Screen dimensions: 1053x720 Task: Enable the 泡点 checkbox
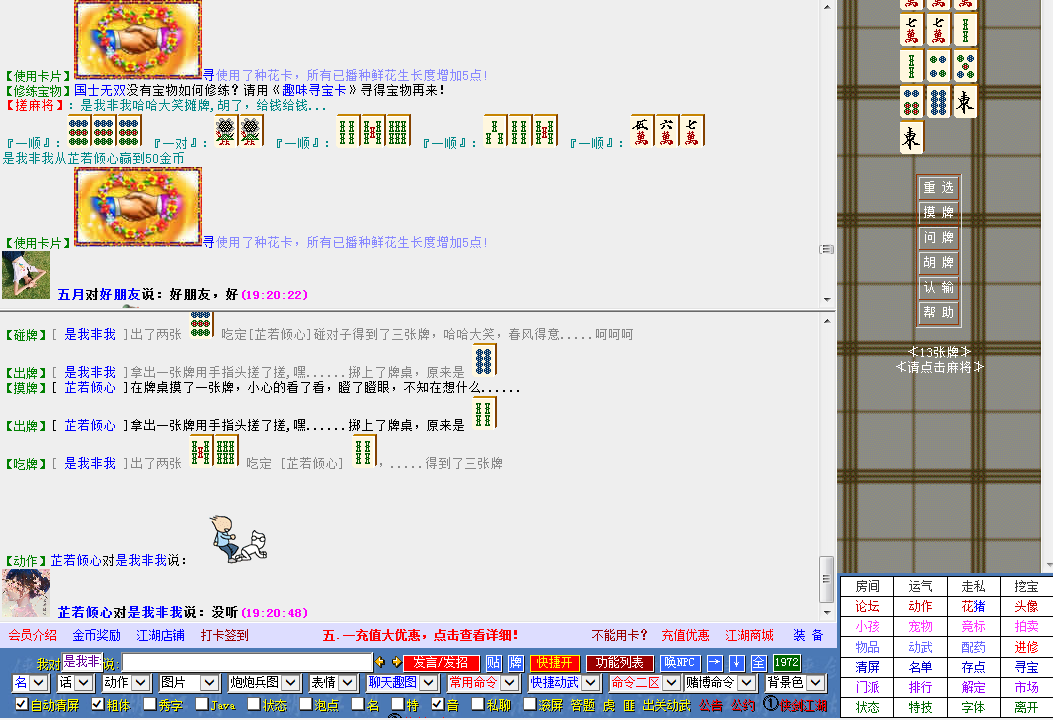(306, 704)
